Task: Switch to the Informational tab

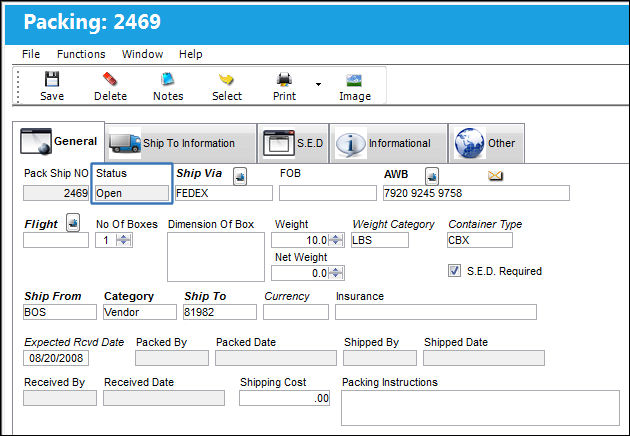Action: coord(388,143)
